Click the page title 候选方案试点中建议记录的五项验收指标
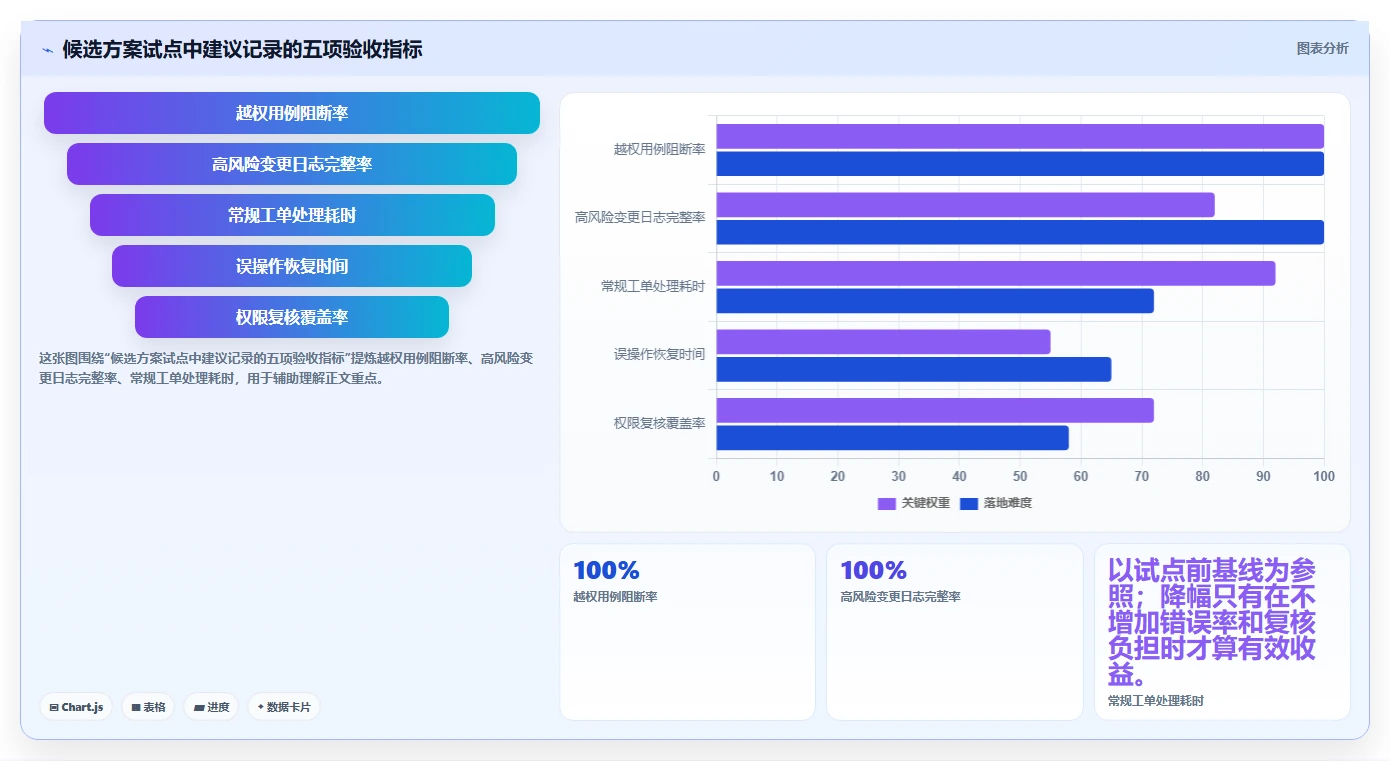Image resolution: width=1390 pixels, height=761 pixels. (242, 49)
